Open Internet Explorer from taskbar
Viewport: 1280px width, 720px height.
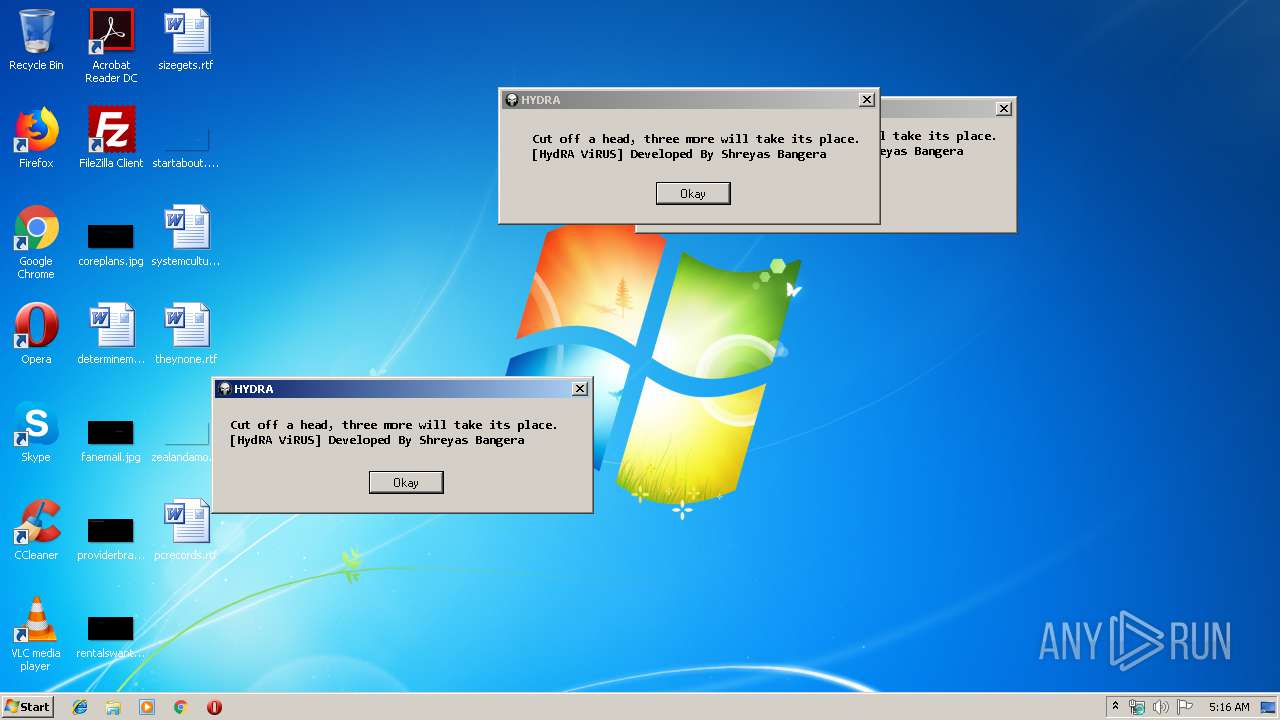pos(80,707)
